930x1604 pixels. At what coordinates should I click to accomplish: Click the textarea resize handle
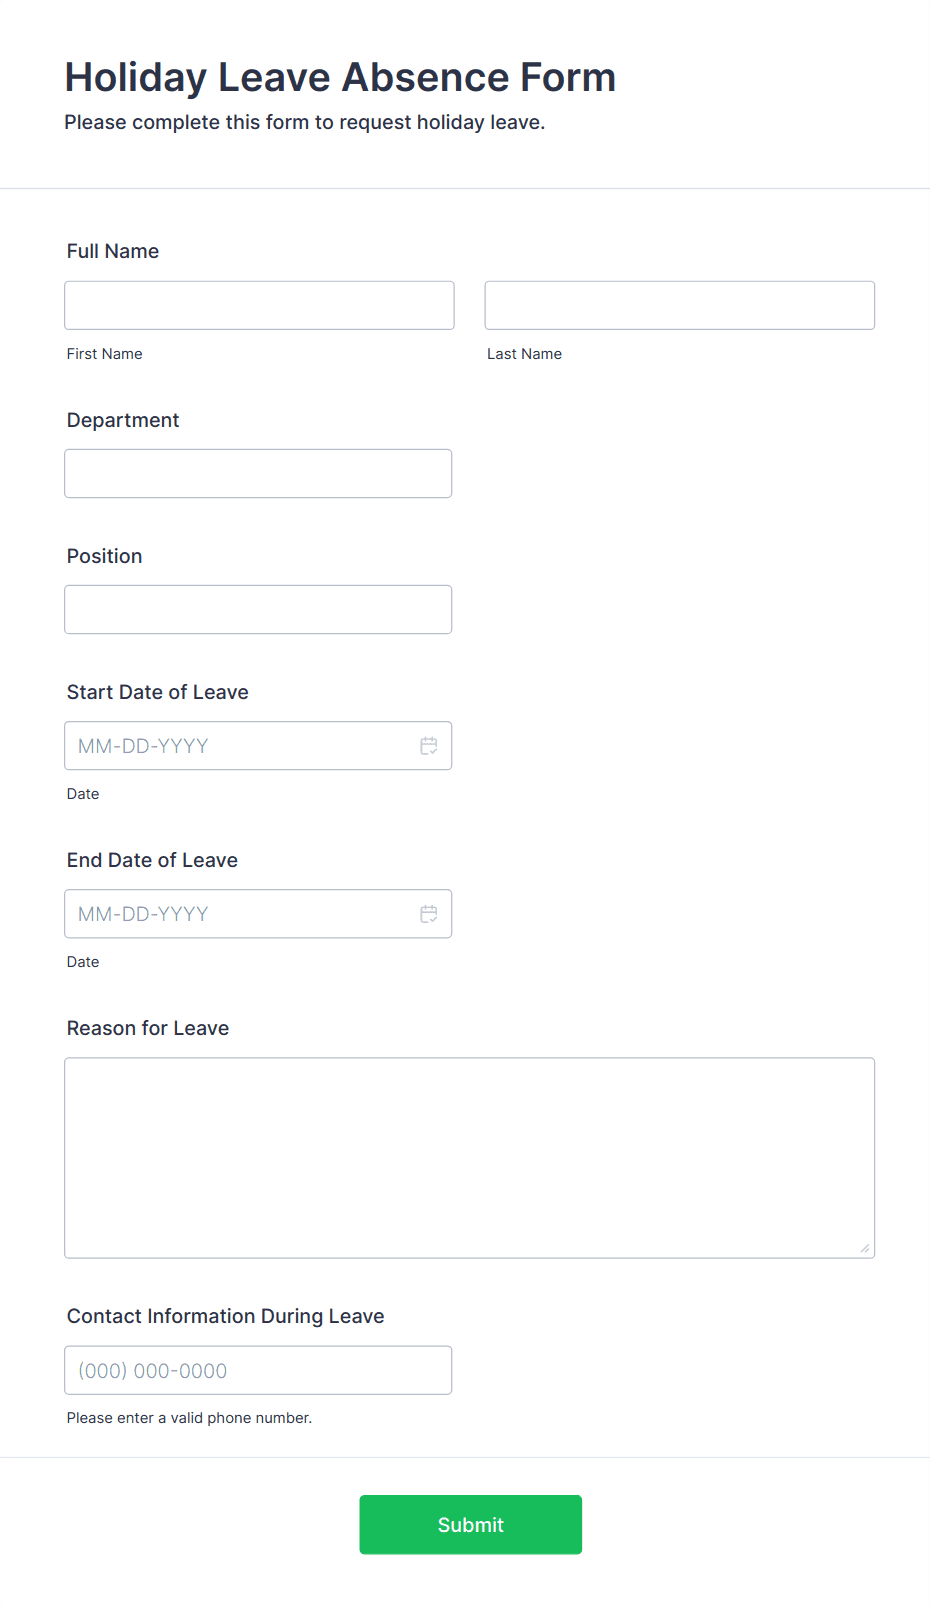pos(864,1247)
